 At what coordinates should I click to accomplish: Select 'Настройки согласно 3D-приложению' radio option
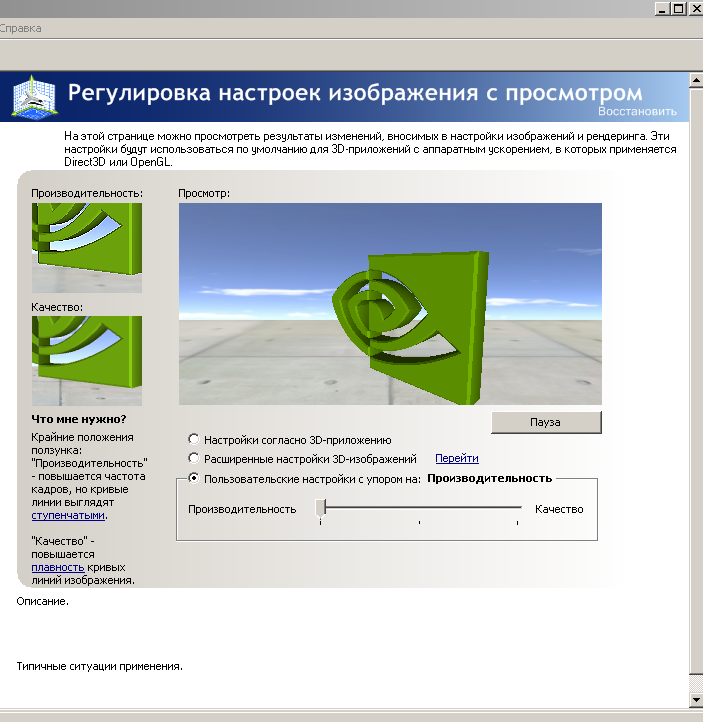[x=193, y=439]
